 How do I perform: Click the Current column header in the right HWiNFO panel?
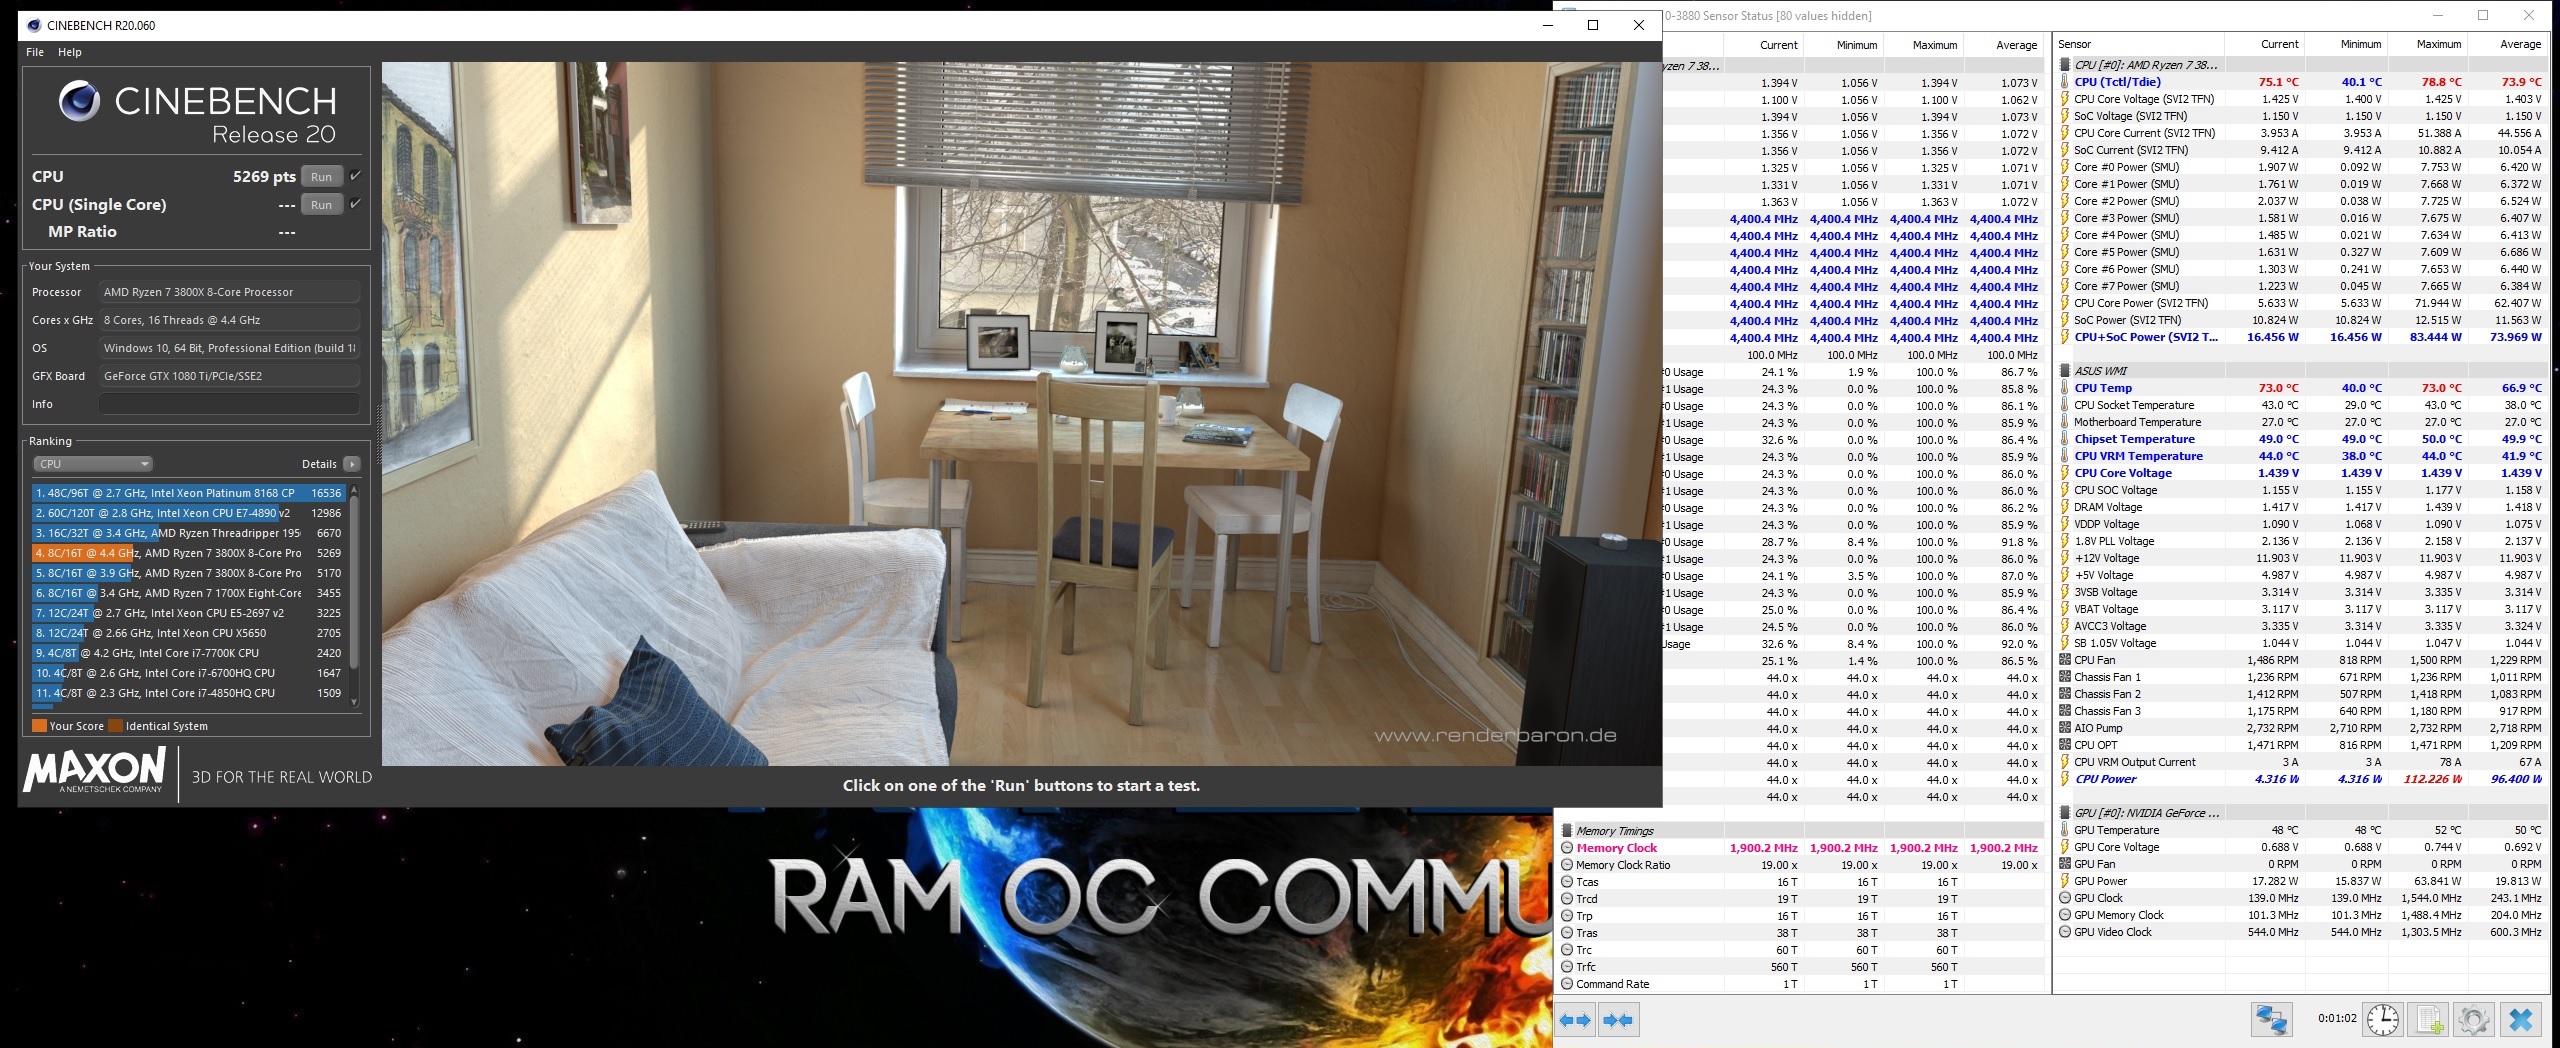coord(2264,44)
